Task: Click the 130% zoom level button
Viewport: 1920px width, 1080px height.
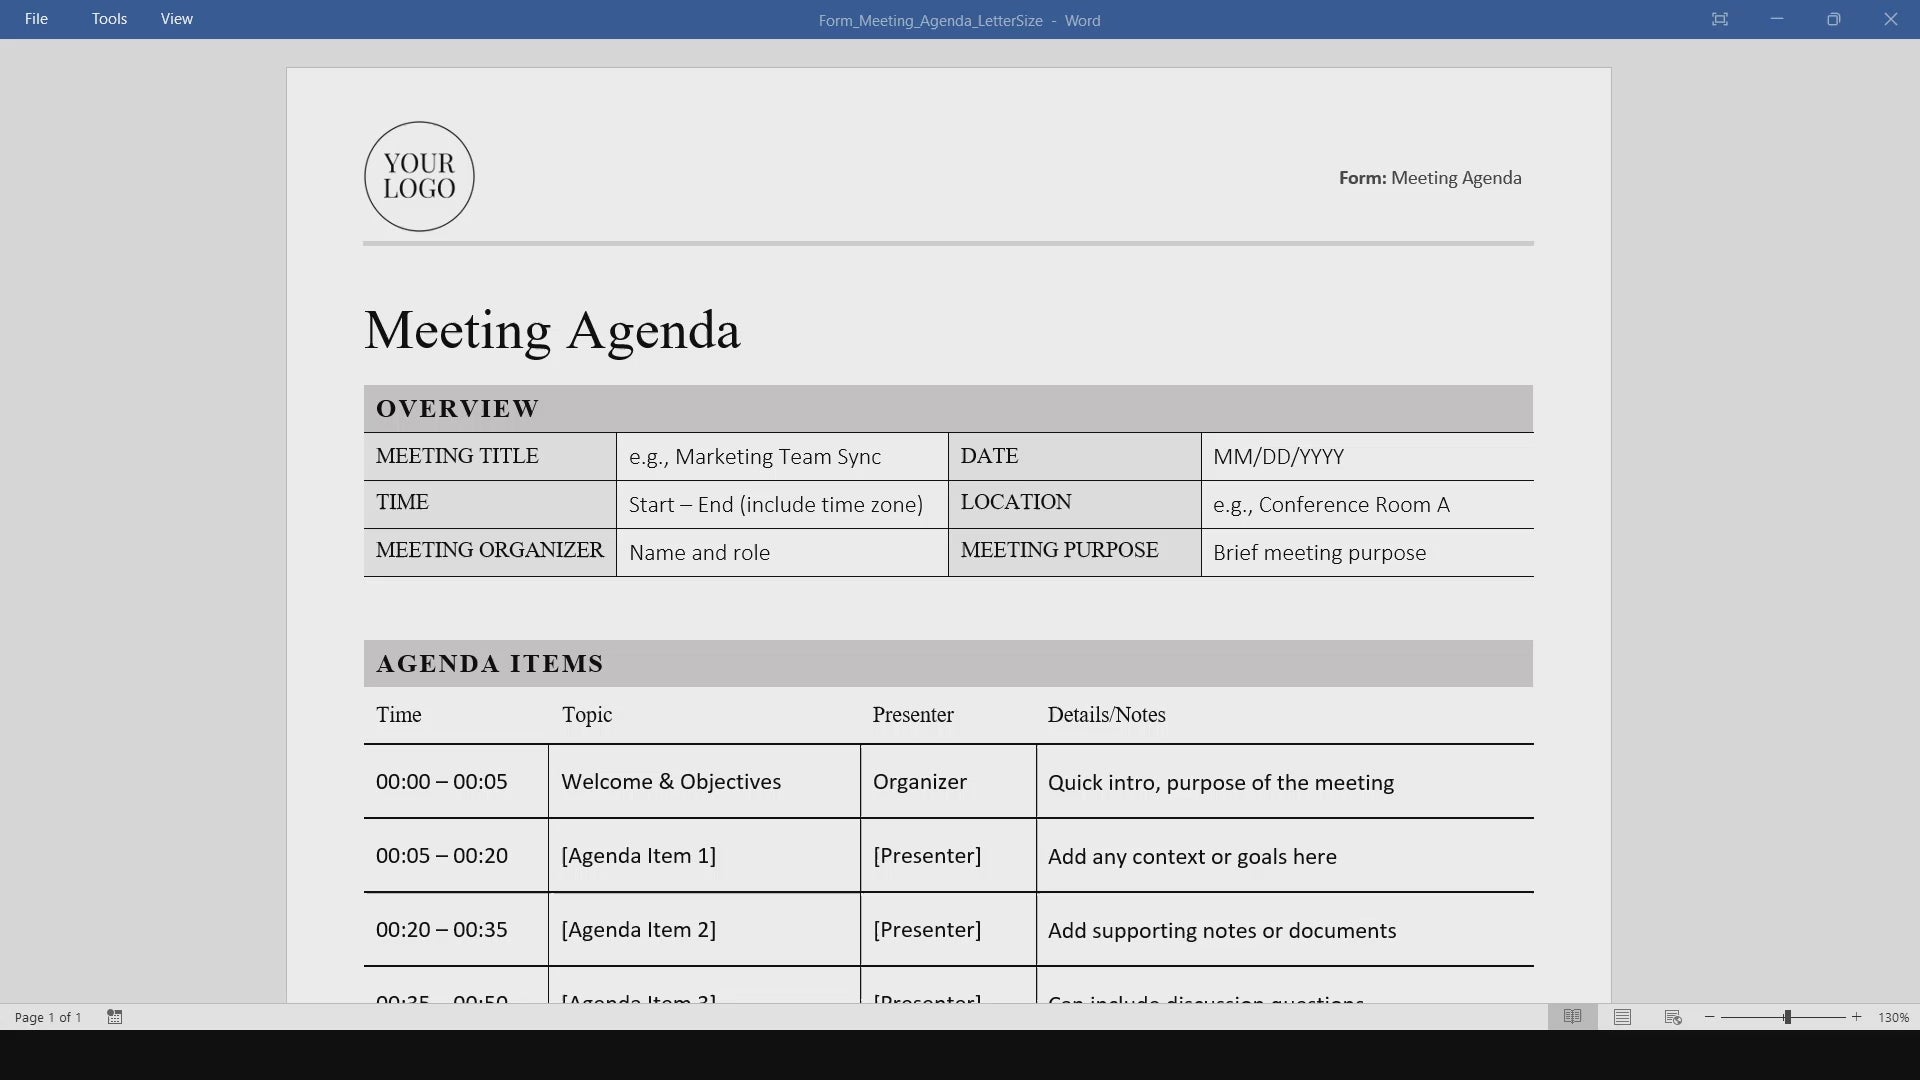Action: coord(1893,1017)
